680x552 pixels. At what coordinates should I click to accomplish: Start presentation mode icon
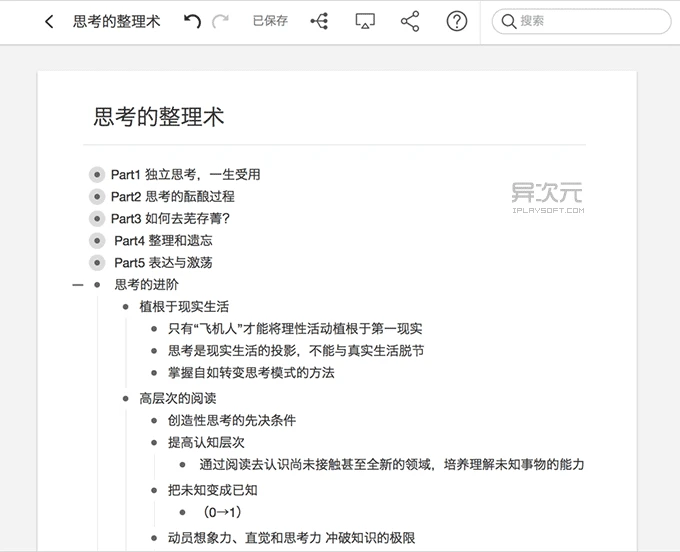tap(365, 21)
